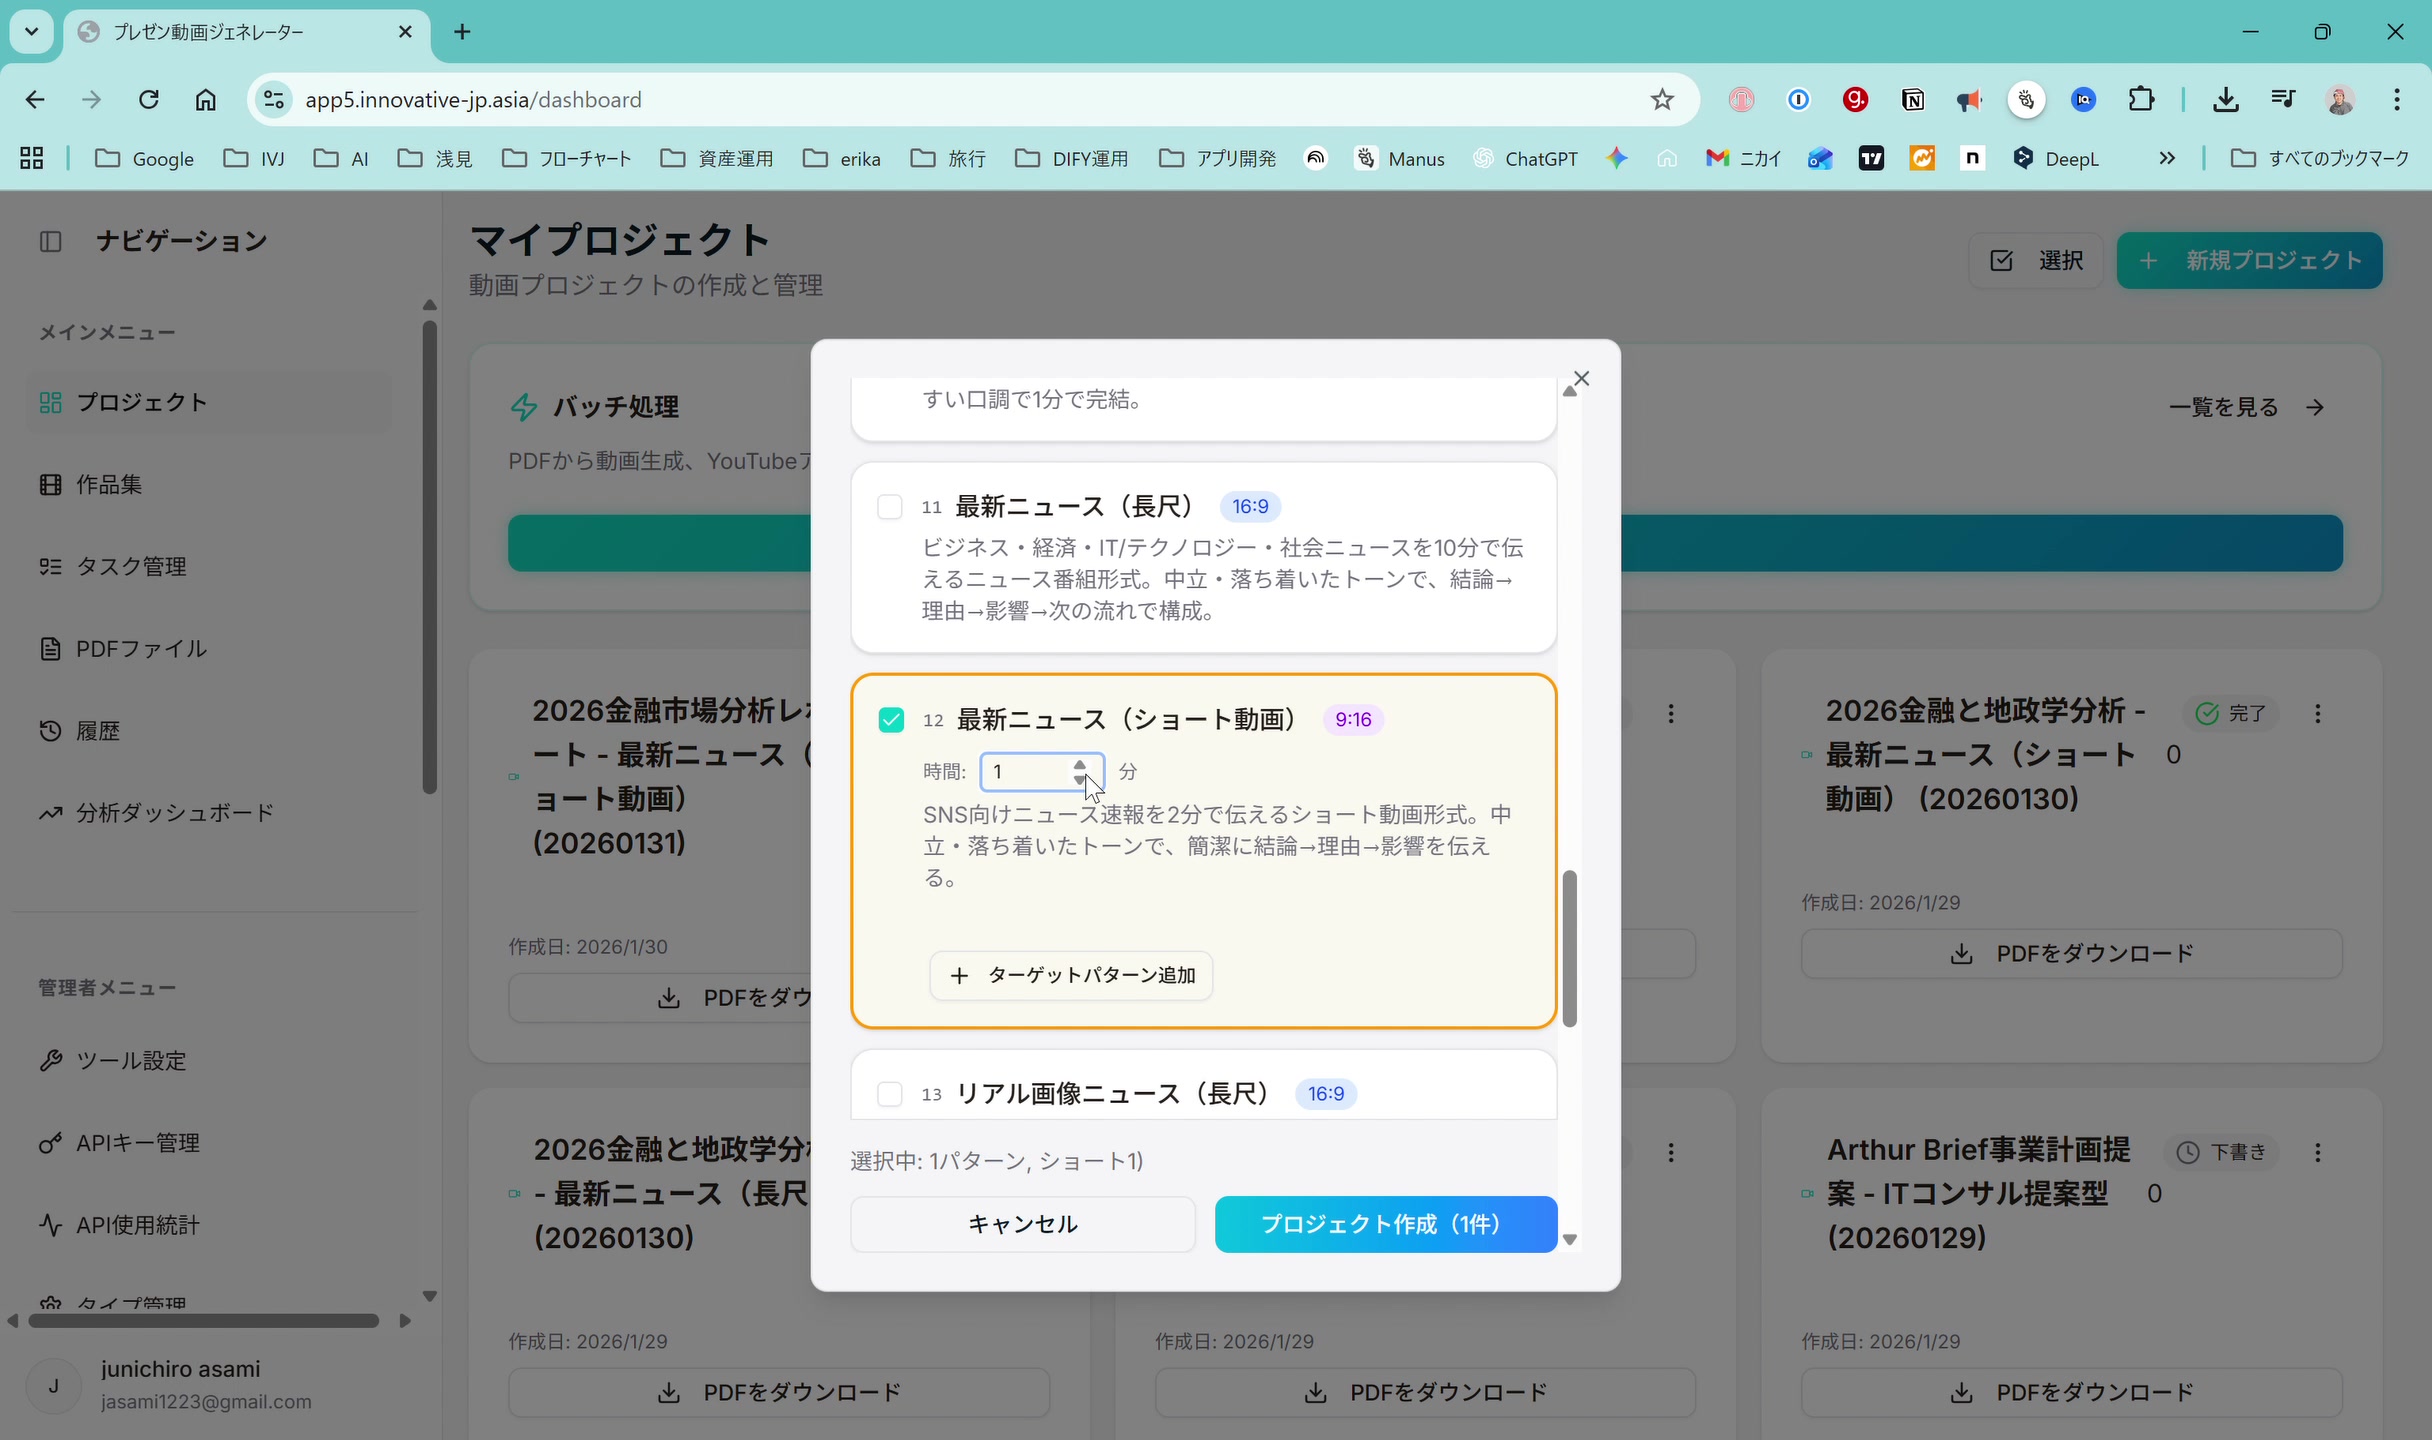Open the ツール設定 wrench icon in sidebar
This screenshot has height=1440, width=2432.
(x=52, y=1061)
